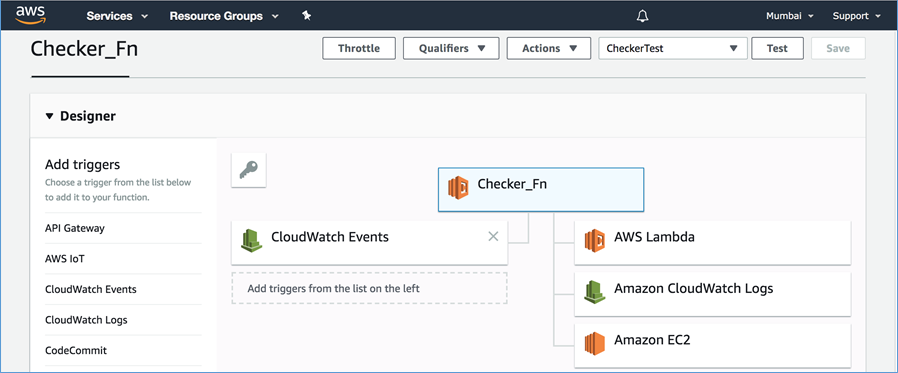Click the Throttle button
This screenshot has height=373, width=898.
coord(359,49)
